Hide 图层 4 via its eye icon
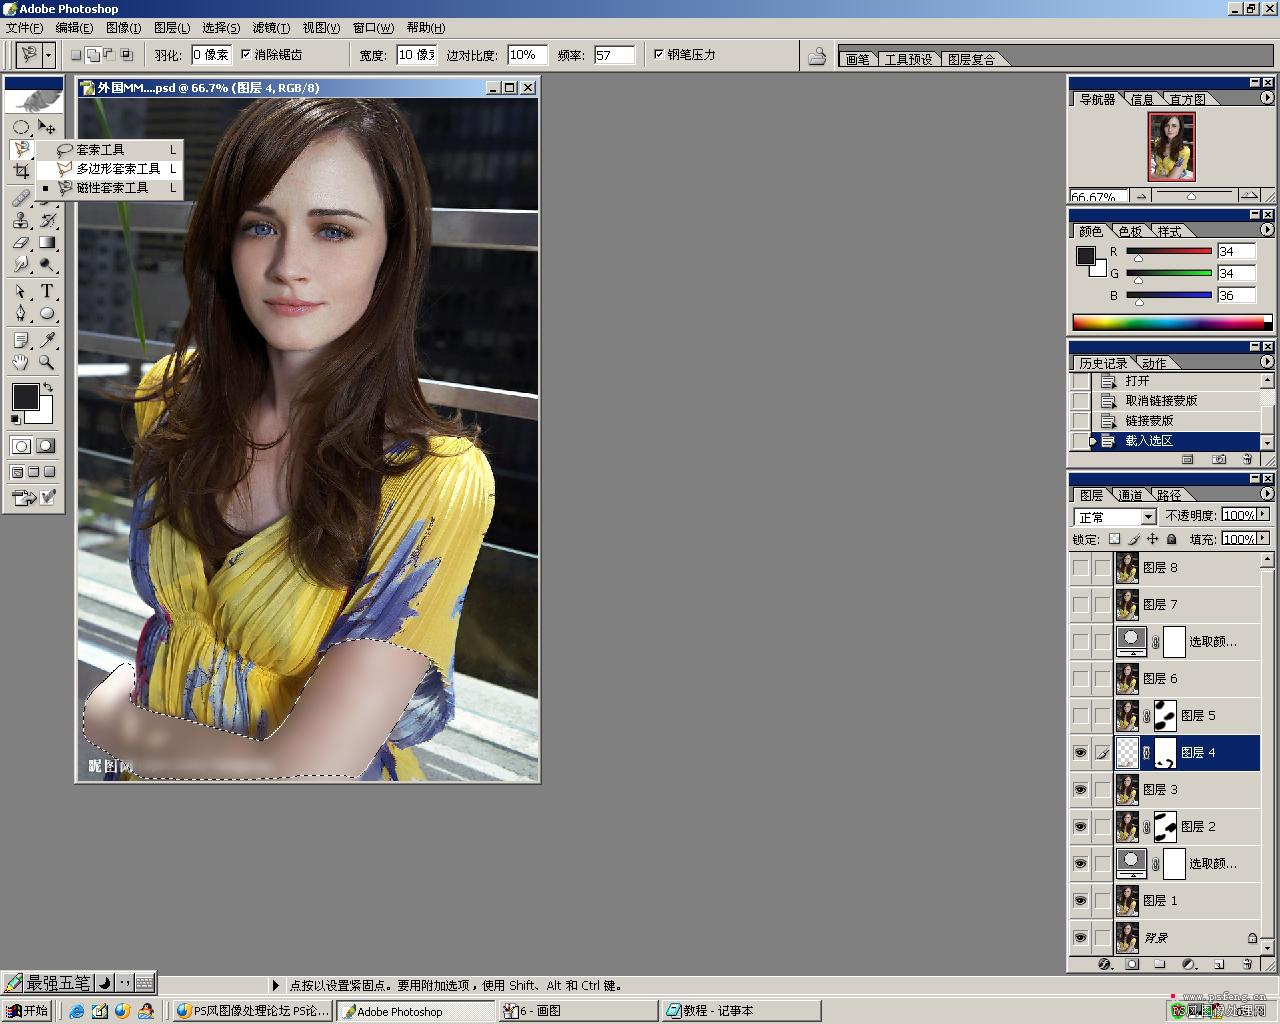 (1081, 753)
